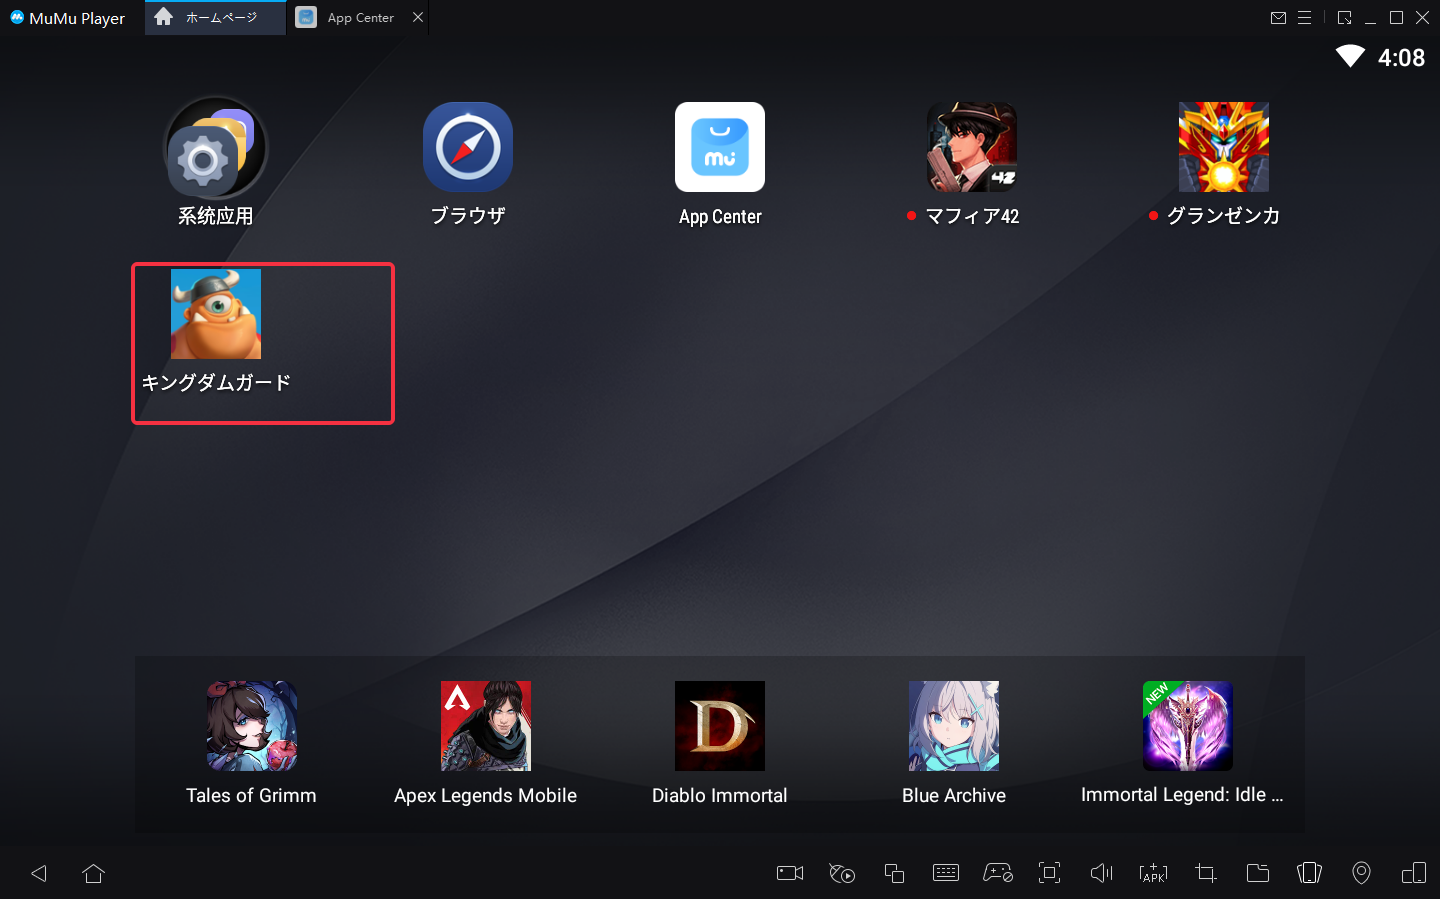This screenshot has height=899, width=1440.
Task: Open the multi-instance manager
Action: [894, 873]
